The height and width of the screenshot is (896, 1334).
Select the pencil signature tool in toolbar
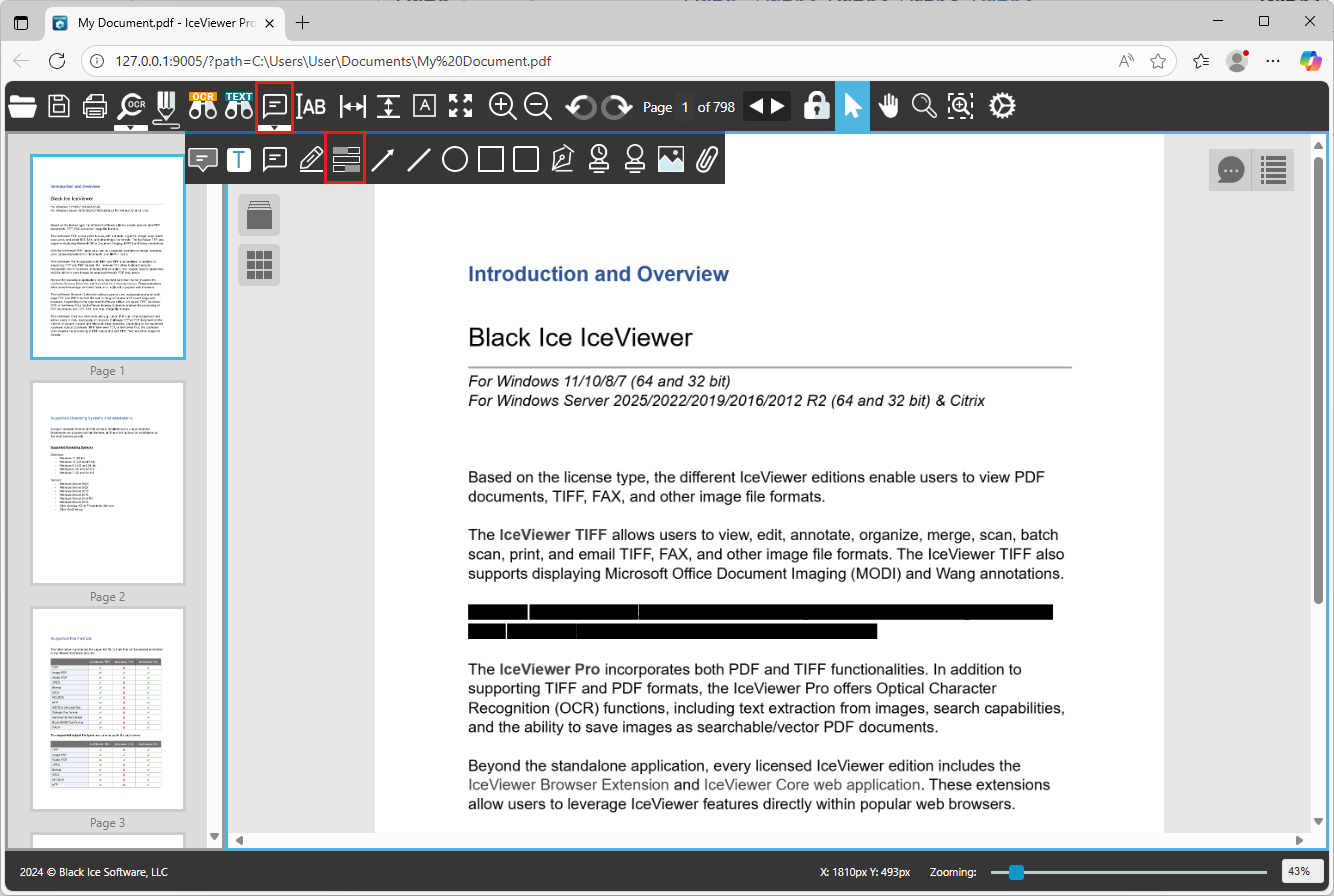click(x=166, y=109)
